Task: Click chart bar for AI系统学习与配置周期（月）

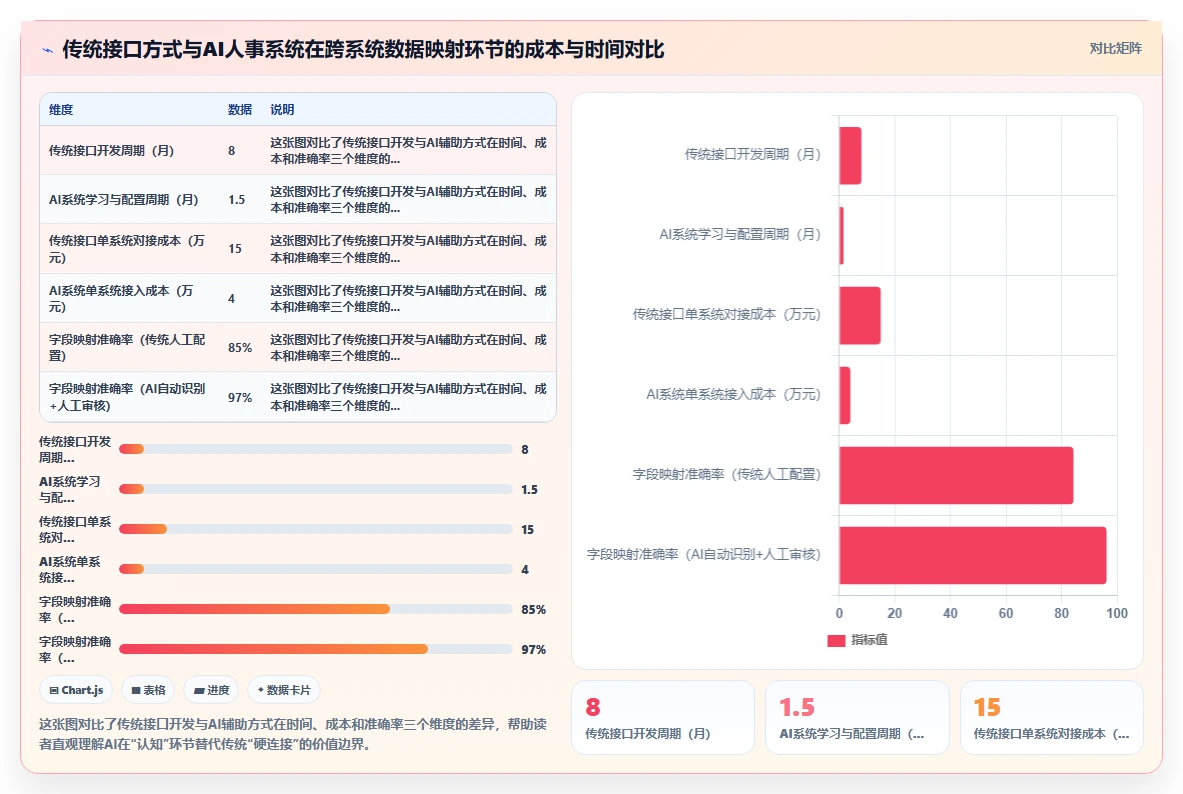Action: (841, 235)
